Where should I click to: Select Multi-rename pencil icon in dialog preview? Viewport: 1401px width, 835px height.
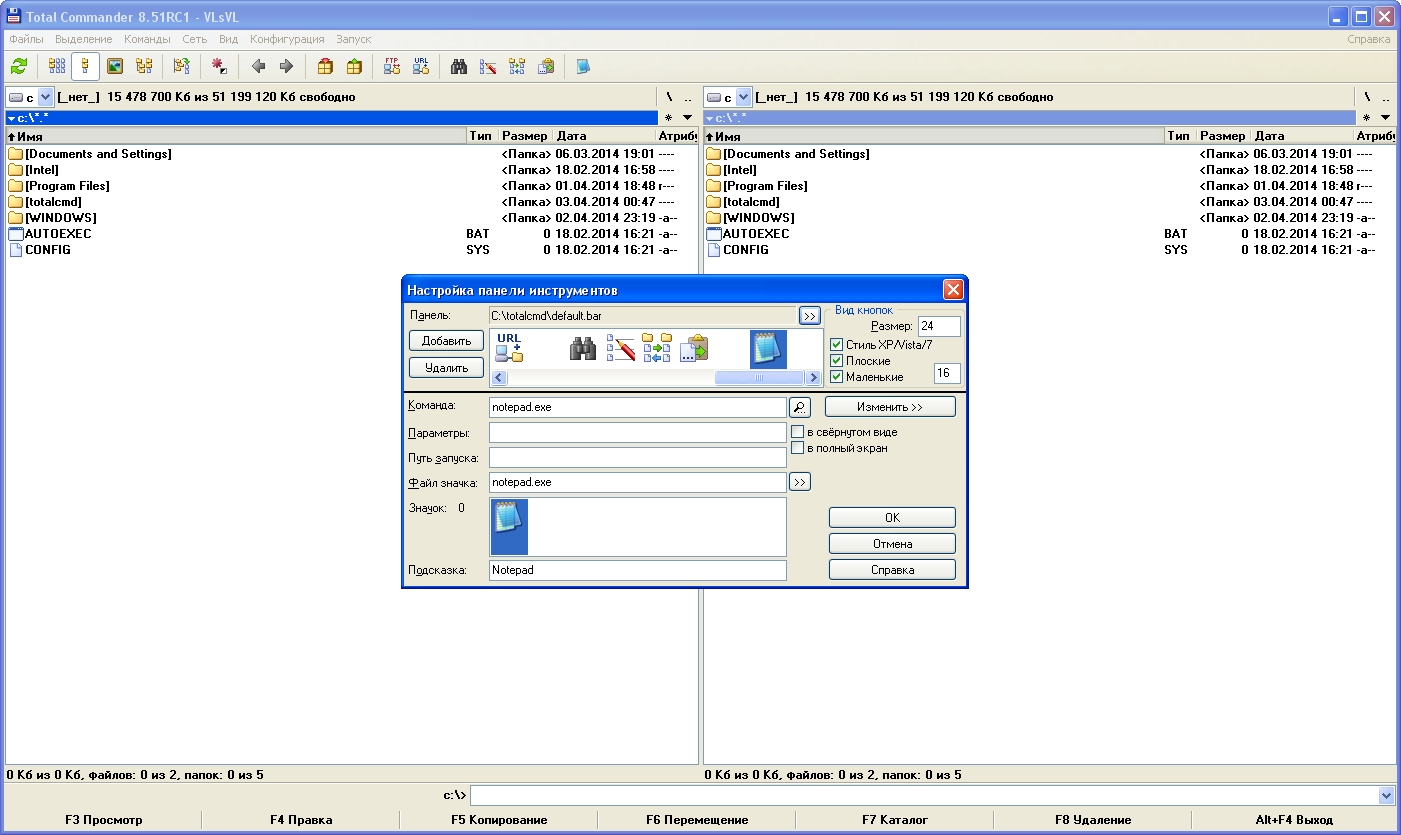620,349
